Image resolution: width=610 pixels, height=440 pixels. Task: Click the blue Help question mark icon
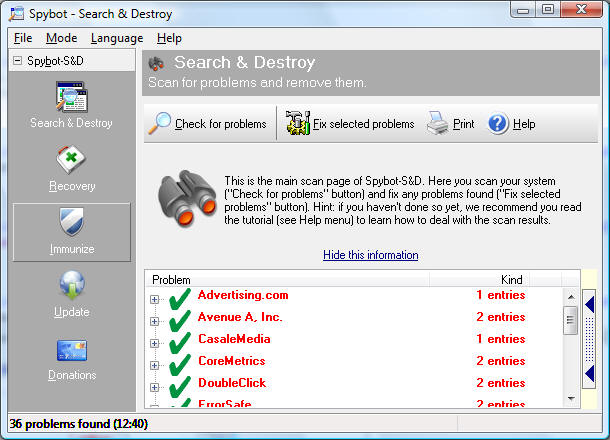pyautogui.click(x=498, y=124)
